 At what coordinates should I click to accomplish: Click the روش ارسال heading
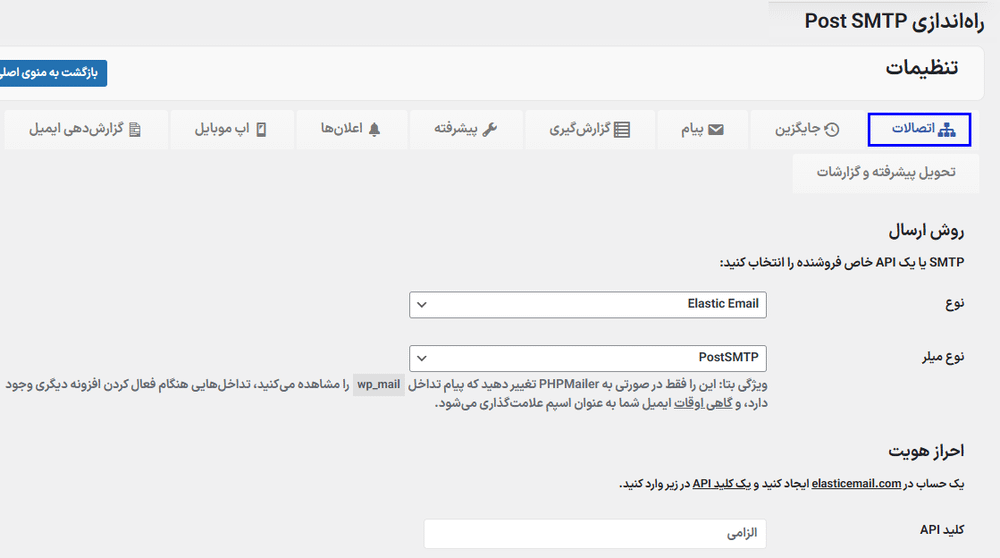[926, 231]
